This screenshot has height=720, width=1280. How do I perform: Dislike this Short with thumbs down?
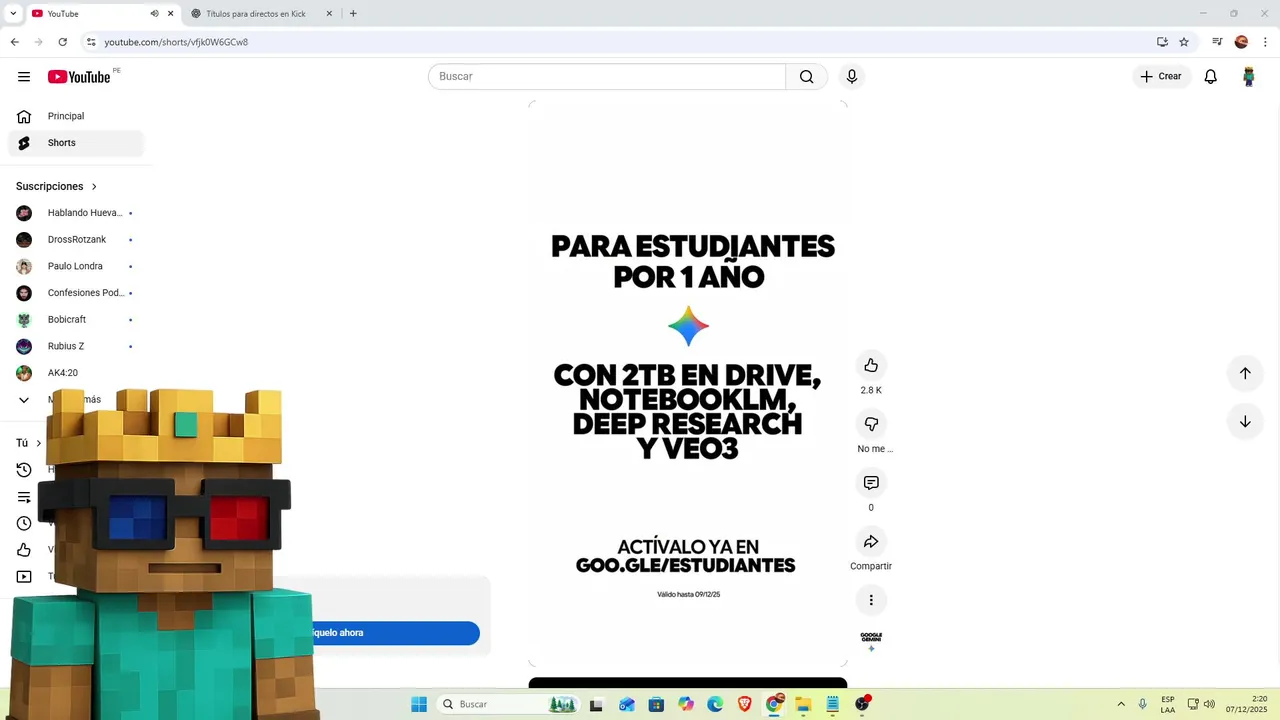[x=871, y=424]
